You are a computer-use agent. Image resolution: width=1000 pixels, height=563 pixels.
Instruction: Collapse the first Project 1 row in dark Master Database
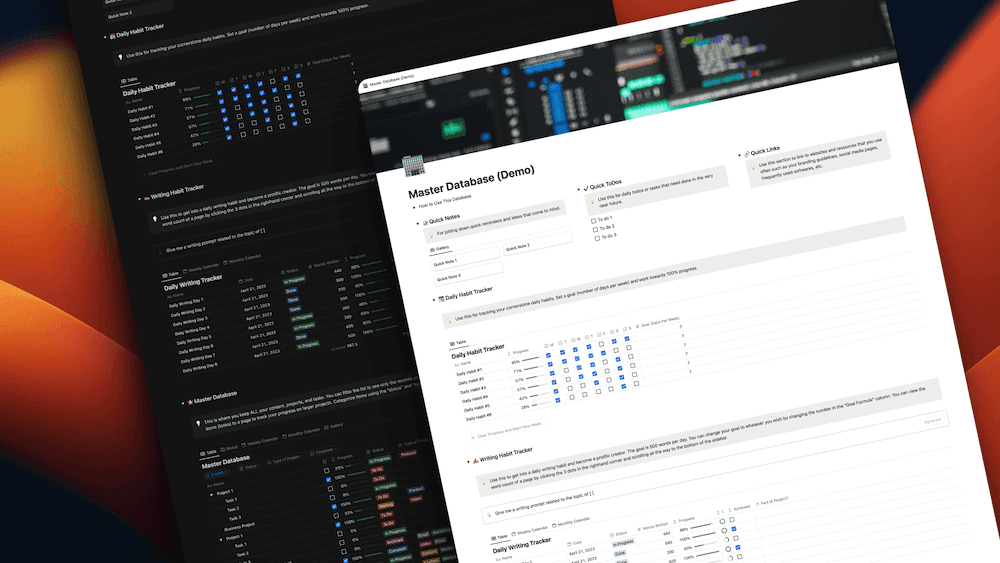coord(212,494)
